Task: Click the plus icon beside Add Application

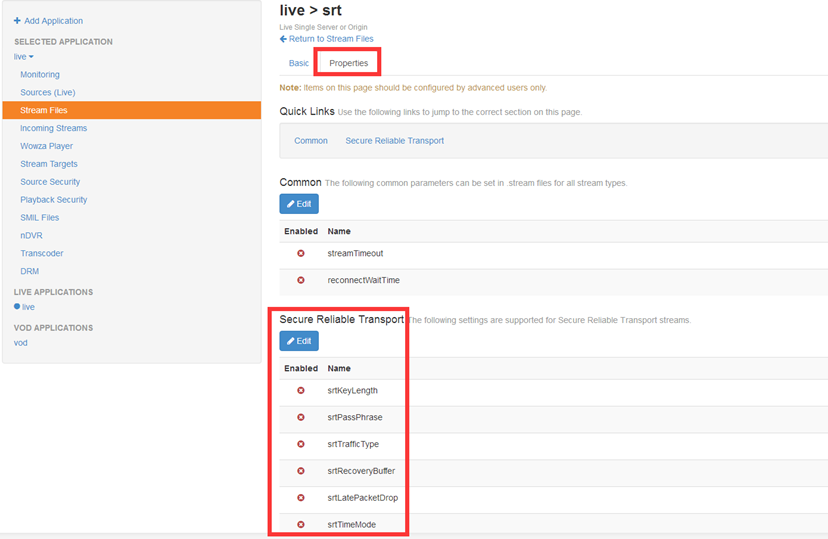Action: point(17,21)
